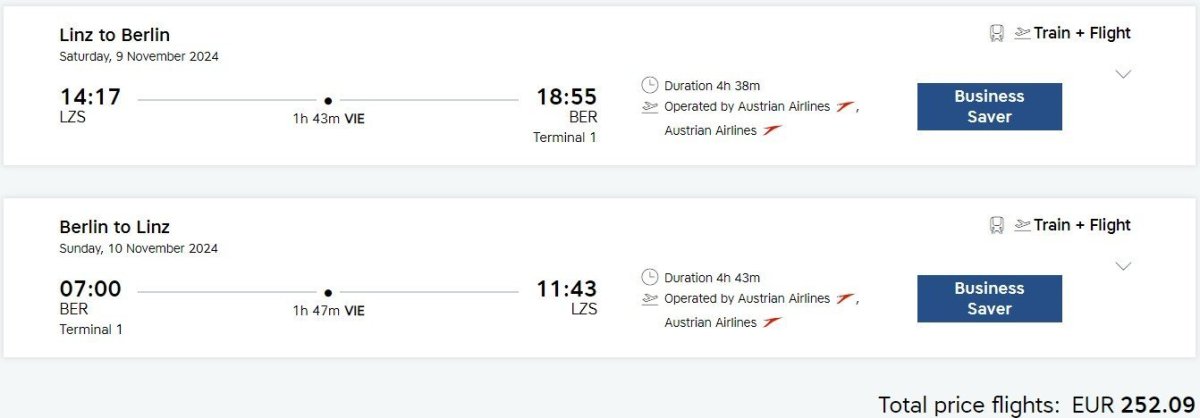The width and height of the screenshot is (1200, 418).
Task: Click the plane icon before return 'Operated by'
Action: (650, 298)
